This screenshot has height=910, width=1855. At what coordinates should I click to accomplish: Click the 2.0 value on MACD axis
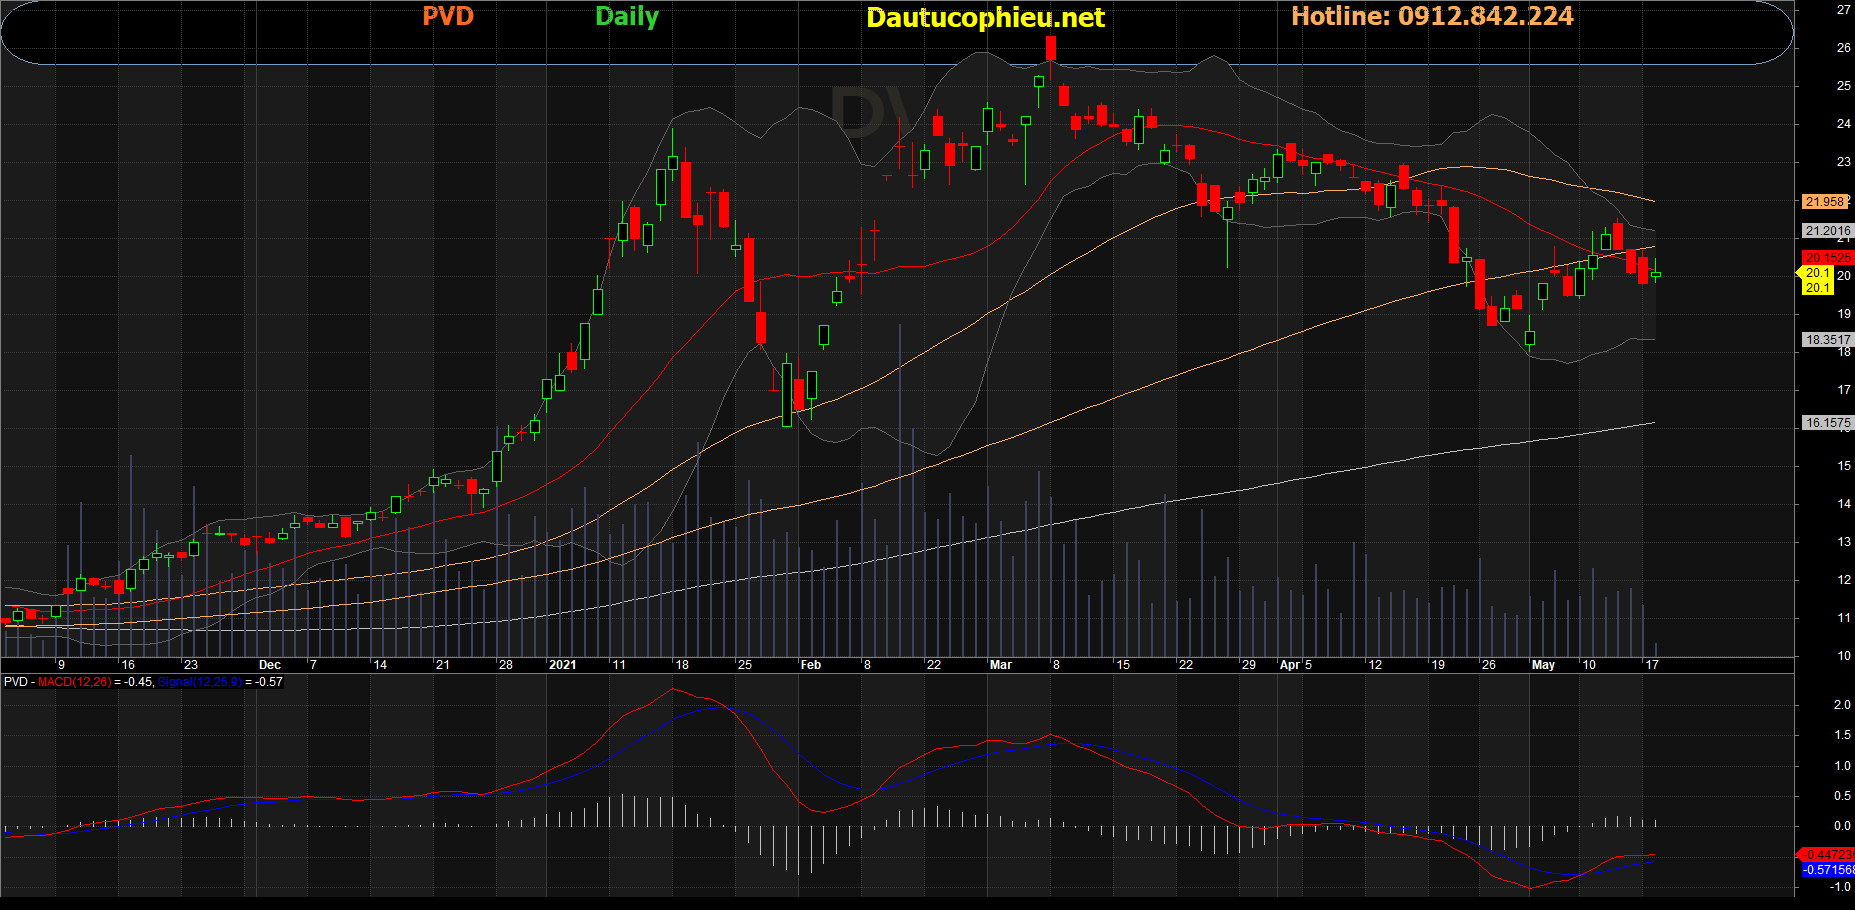(x=1842, y=705)
